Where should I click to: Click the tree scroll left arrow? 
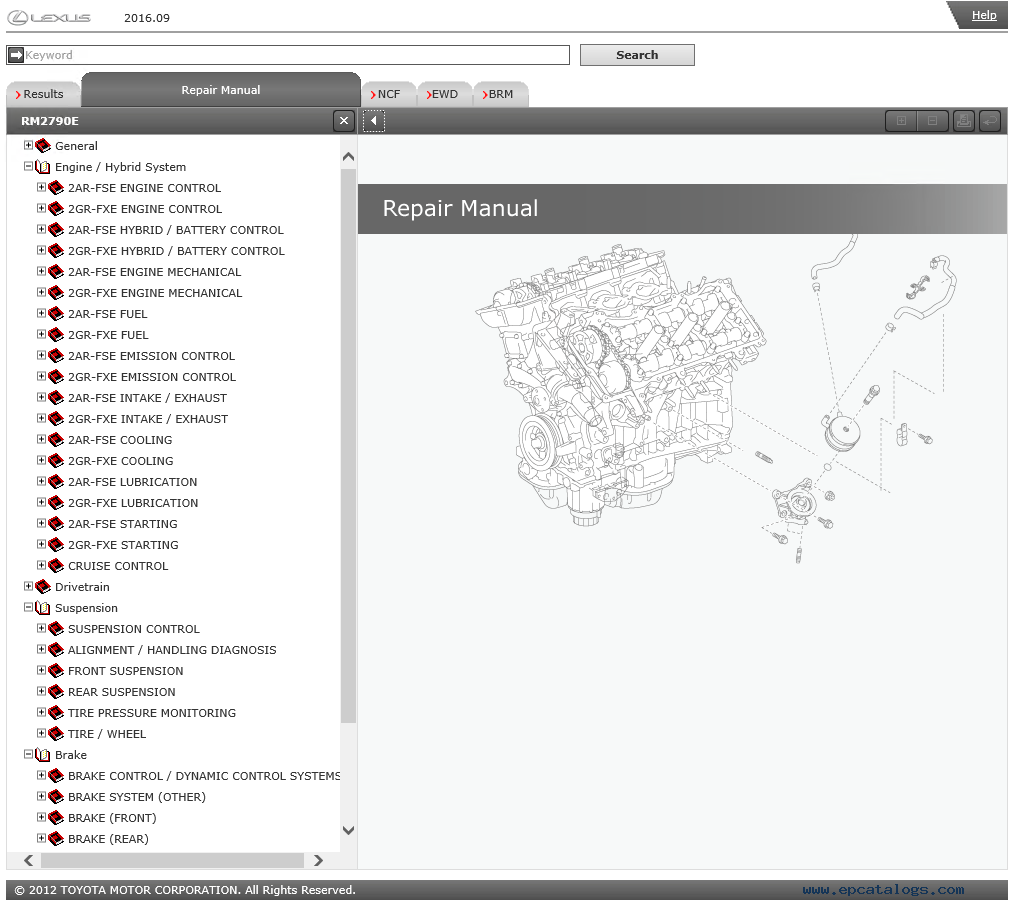[x=28, y=860]
